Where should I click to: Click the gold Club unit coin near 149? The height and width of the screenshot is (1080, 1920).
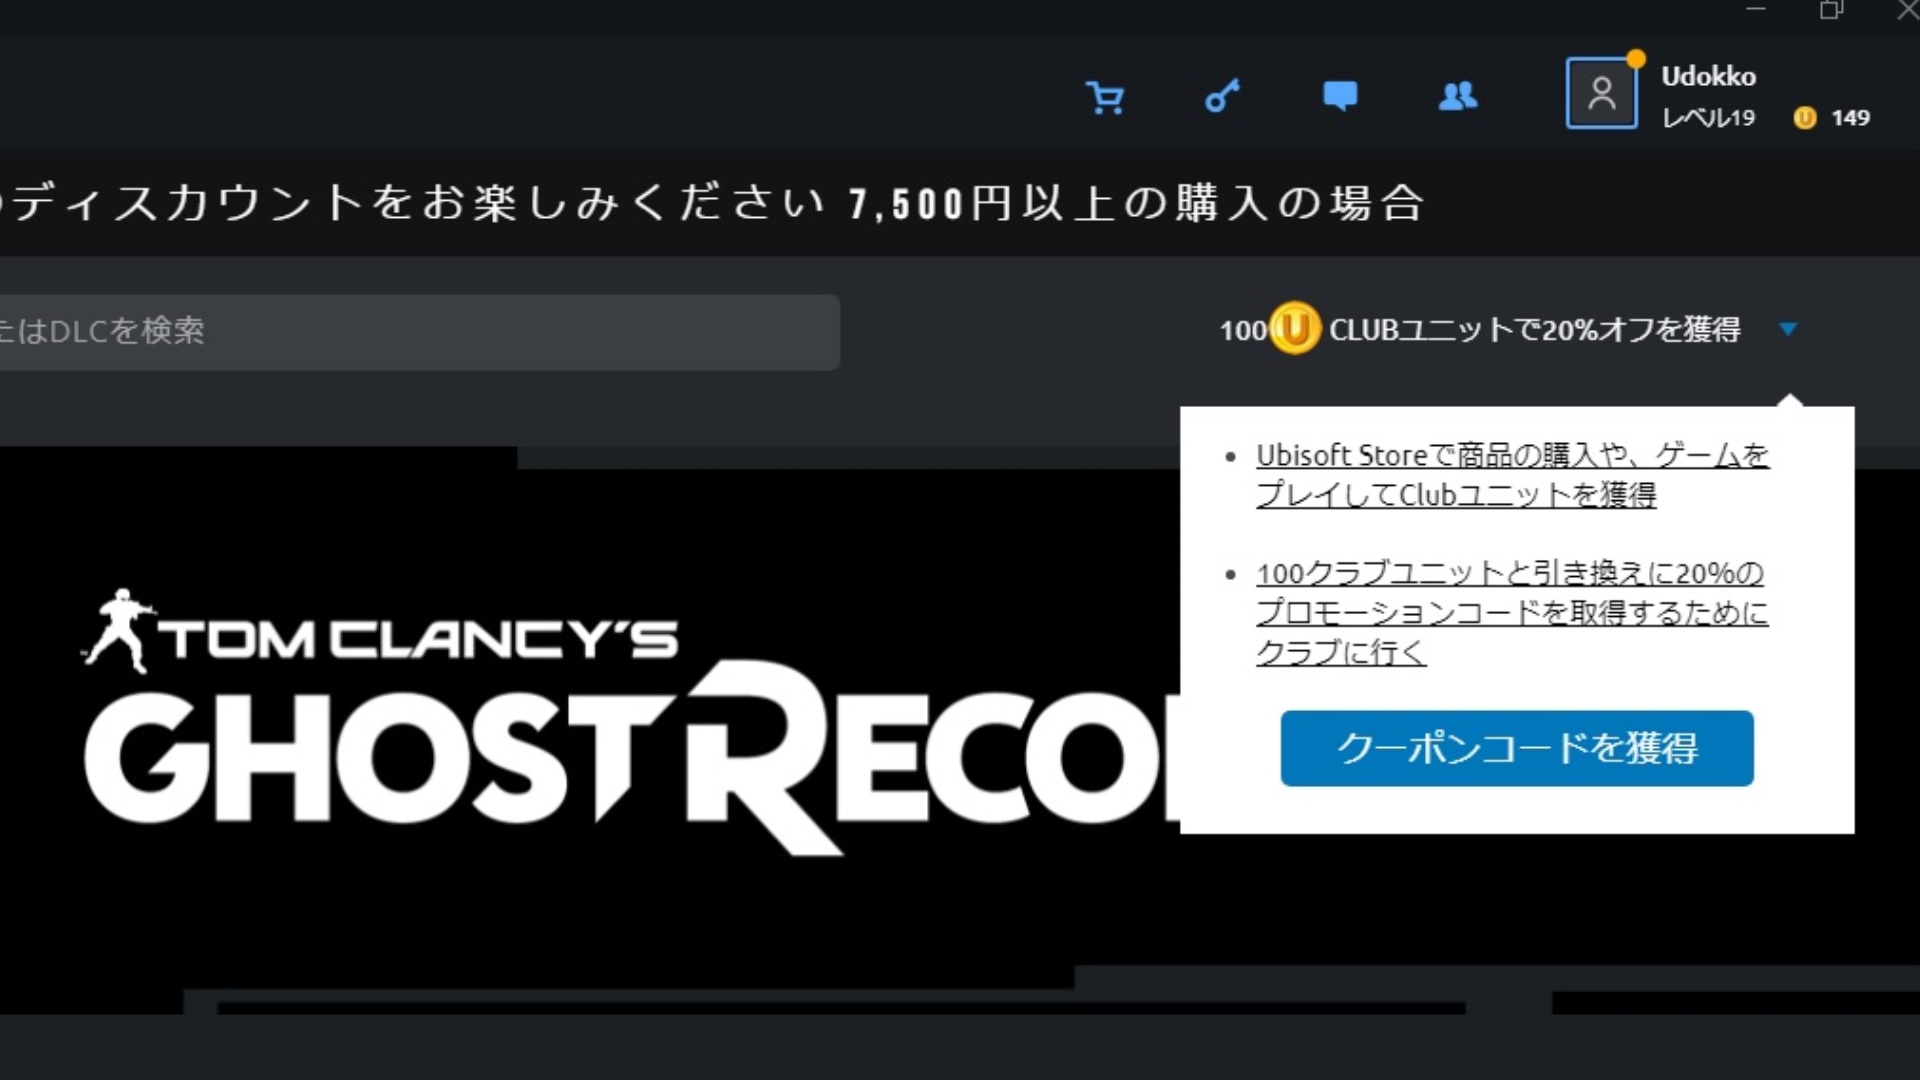click(1805, 118)
